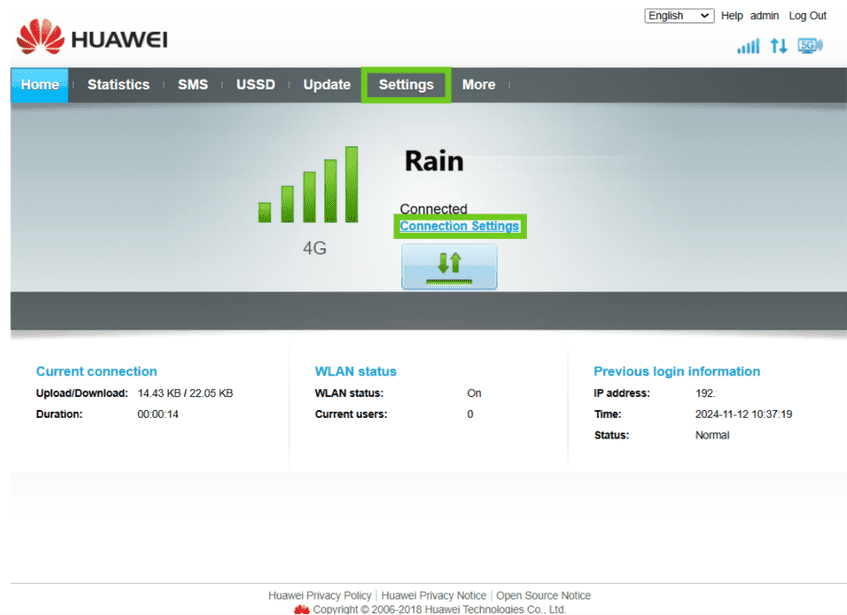Open the USSD tab
The height and width of the screenshot is (615, 847).
pyautogui.click(x=255, y=85)
